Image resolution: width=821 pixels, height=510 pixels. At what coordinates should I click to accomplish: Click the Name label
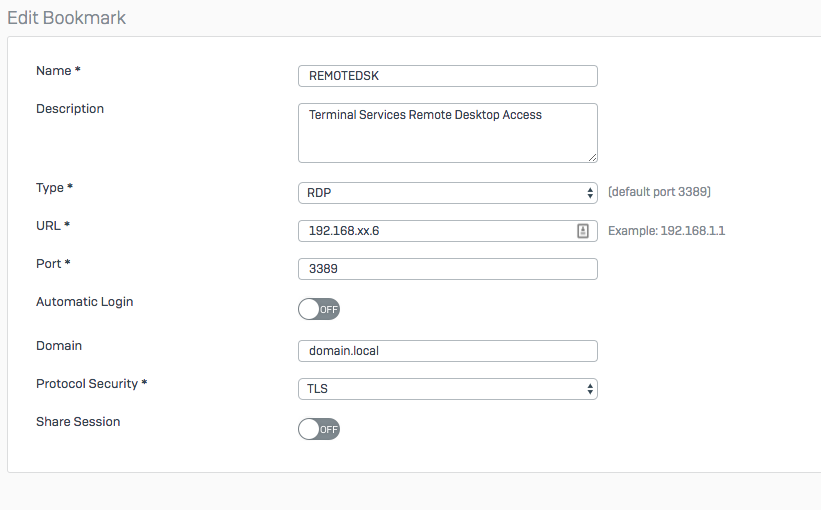click(x=54, y=71)
